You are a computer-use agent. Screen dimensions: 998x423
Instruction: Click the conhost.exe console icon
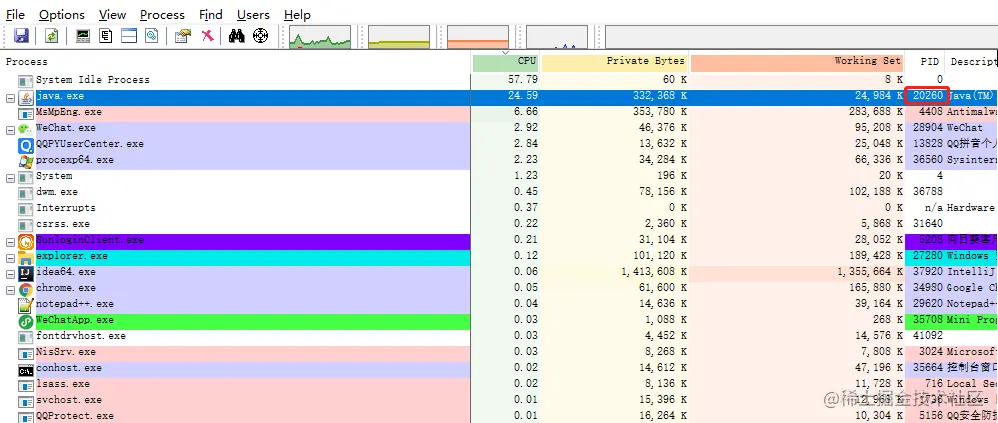(25, 369)
